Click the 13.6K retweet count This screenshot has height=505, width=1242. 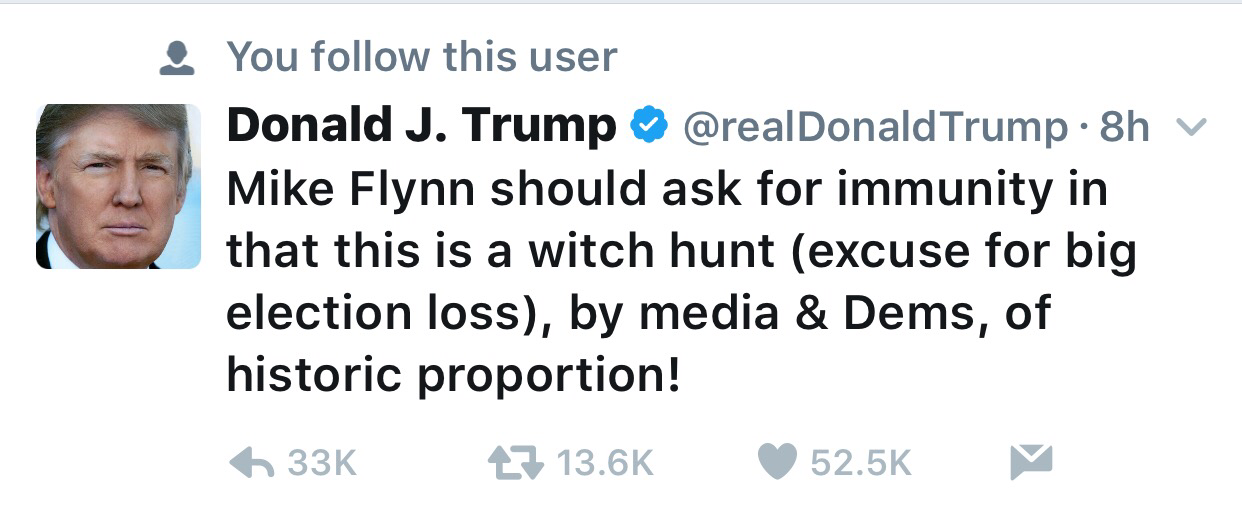coord(603,462)
